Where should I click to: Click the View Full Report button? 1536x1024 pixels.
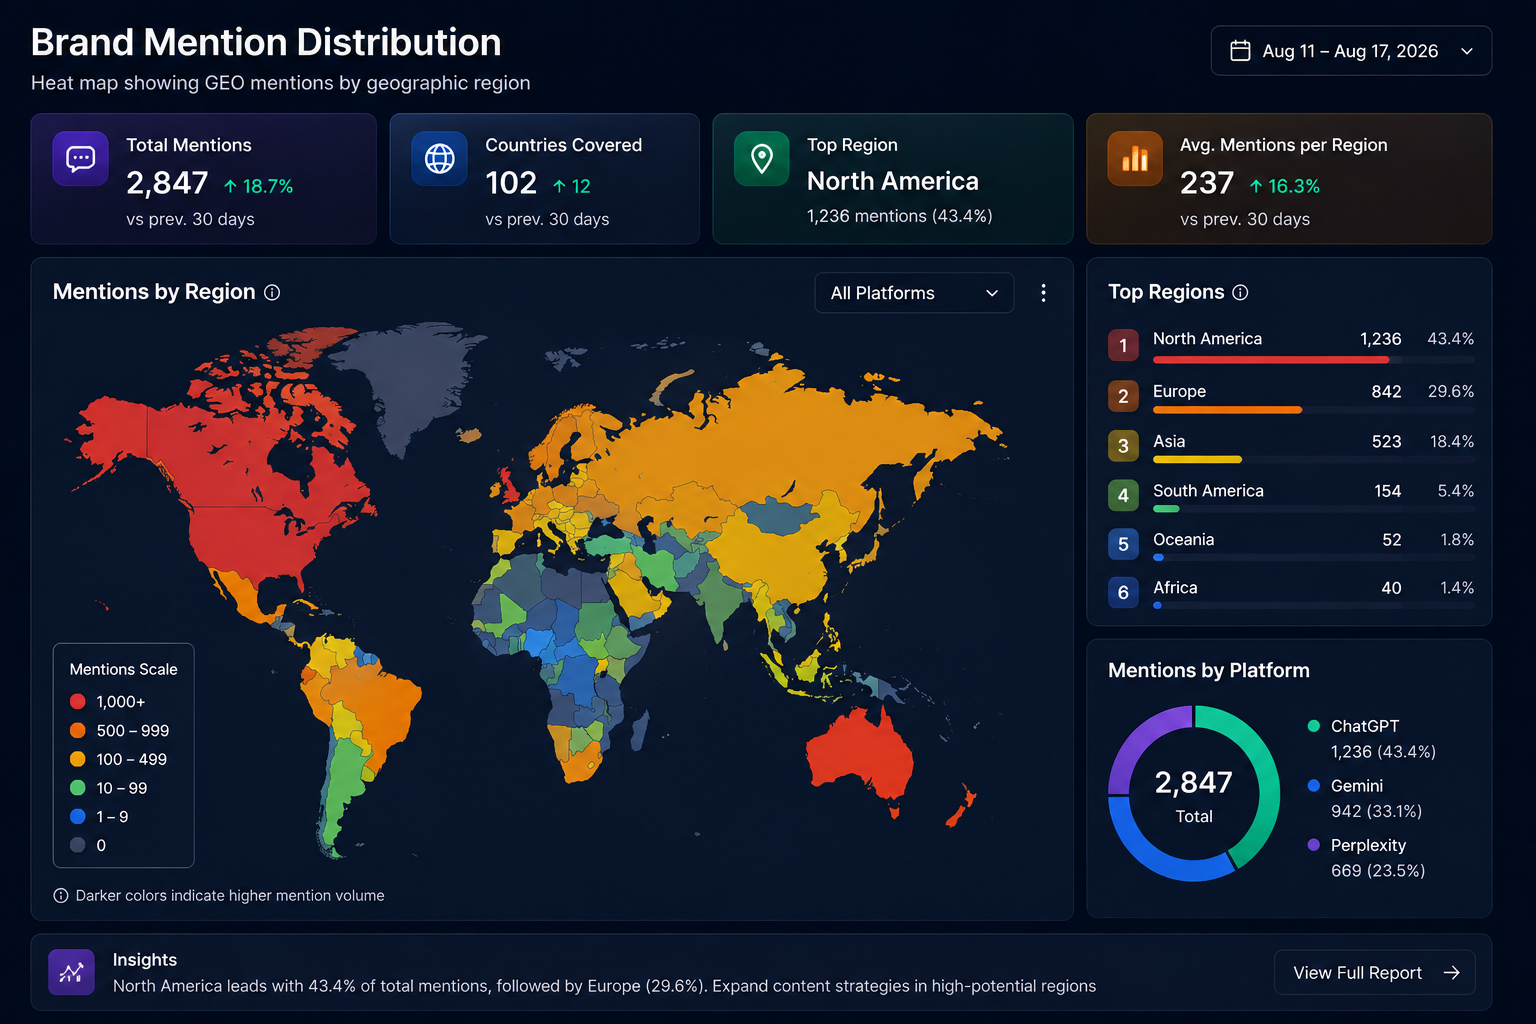coord(1374,973)
